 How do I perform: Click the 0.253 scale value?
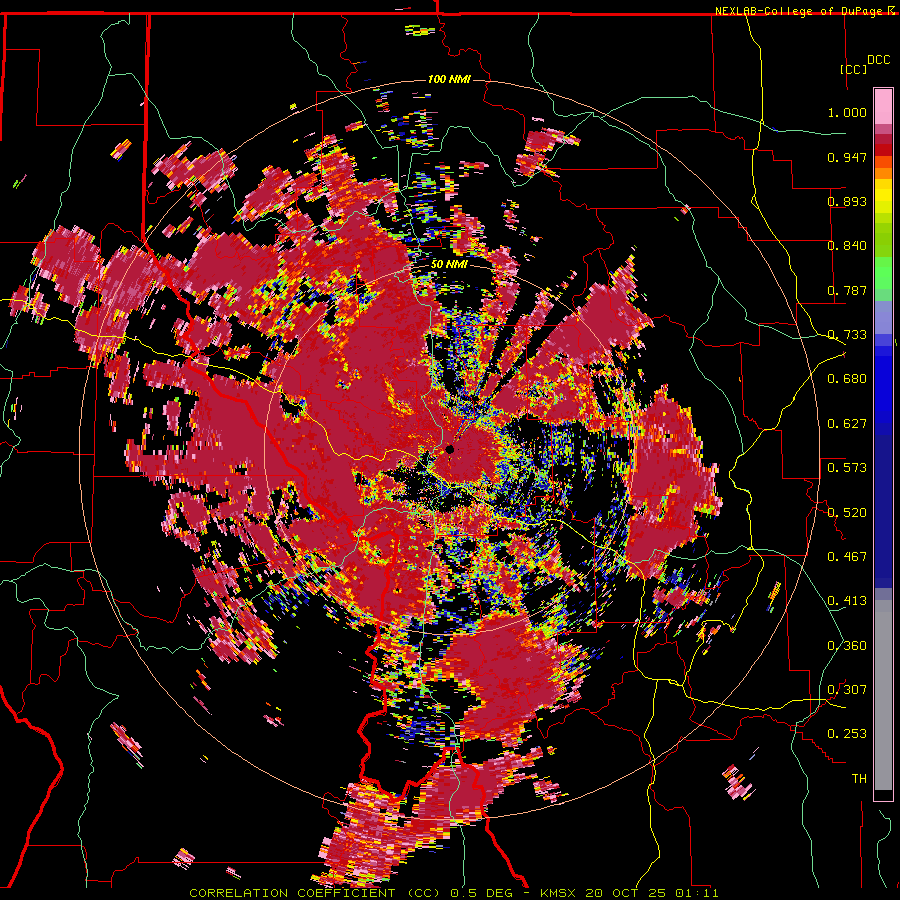click(847, 734)
